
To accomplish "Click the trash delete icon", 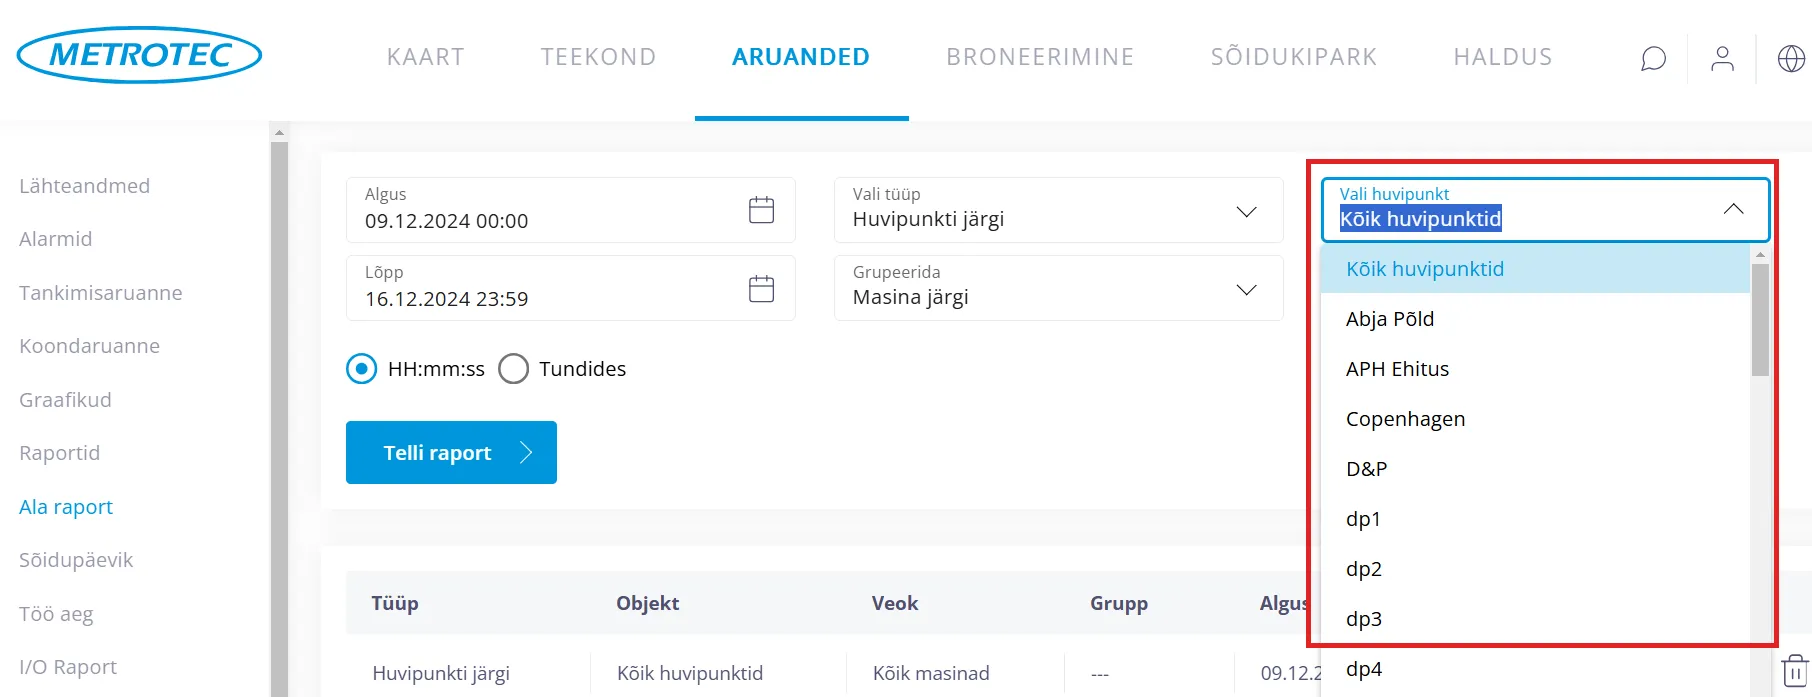I will (x=1795, y=670).
